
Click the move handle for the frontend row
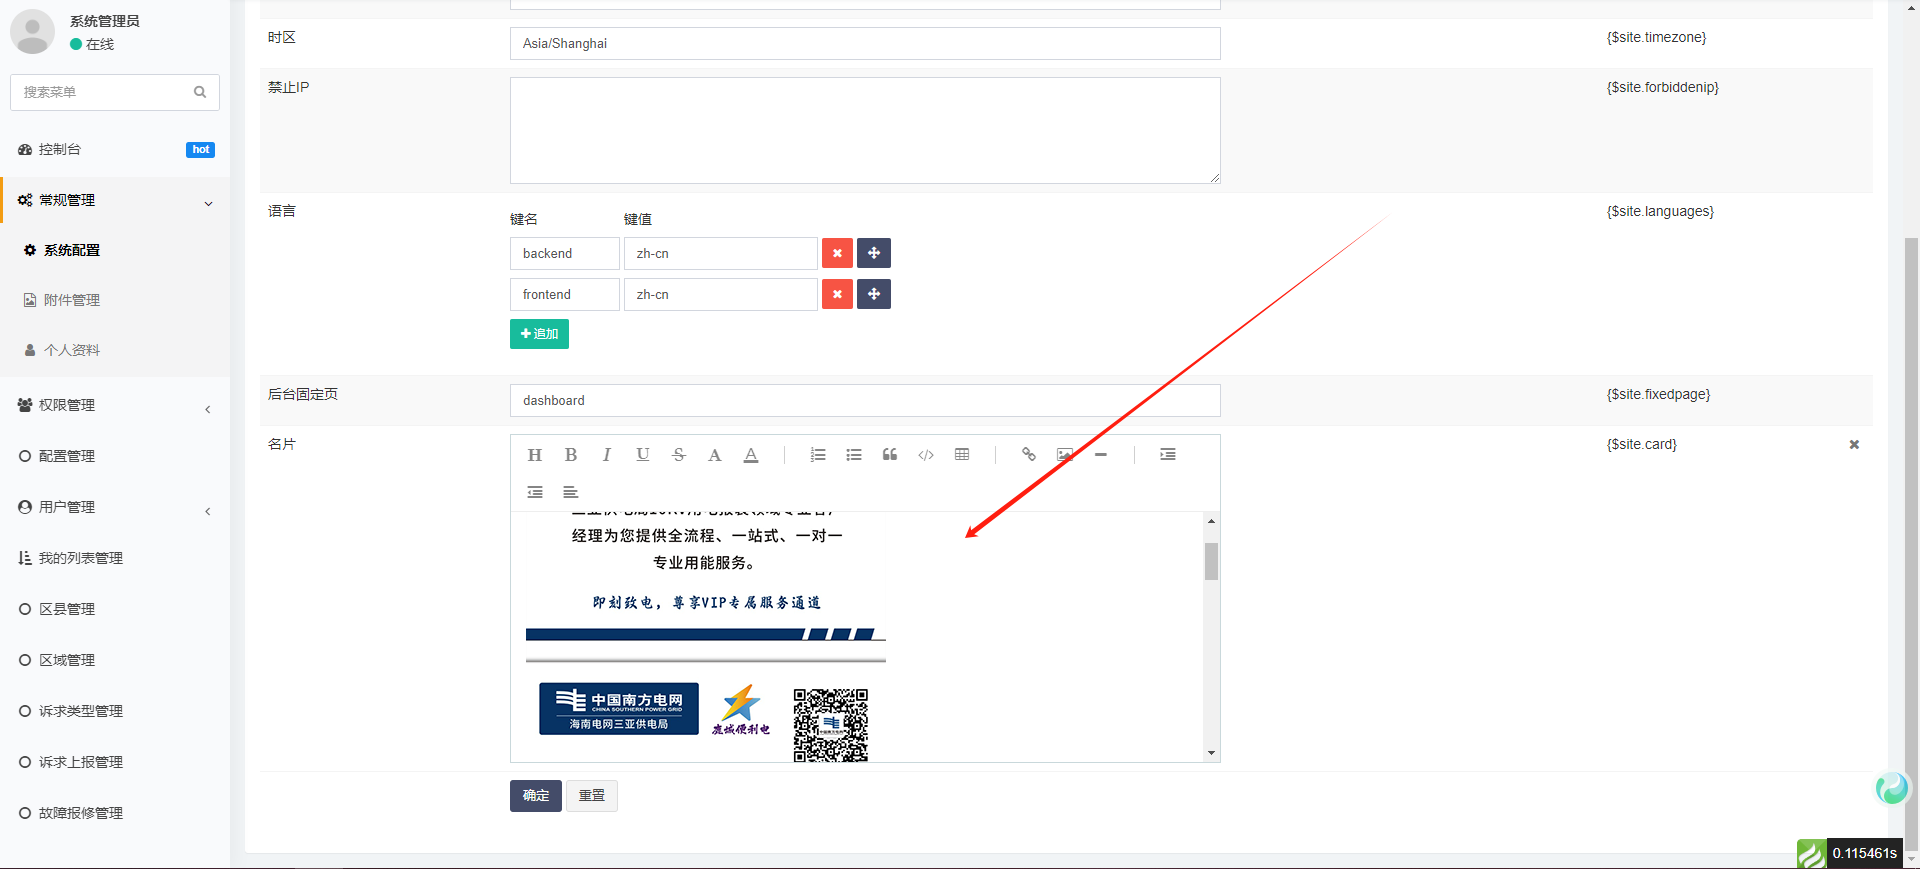(874, 294)
